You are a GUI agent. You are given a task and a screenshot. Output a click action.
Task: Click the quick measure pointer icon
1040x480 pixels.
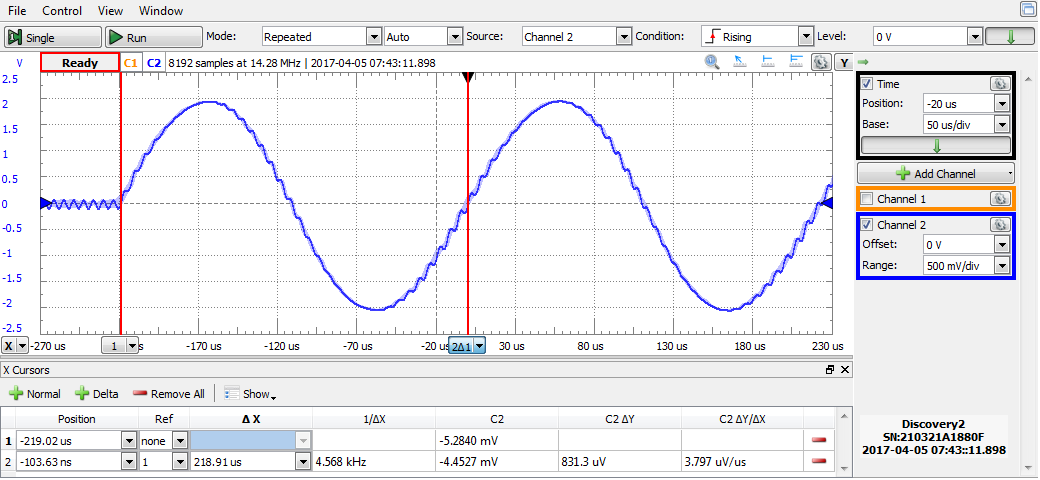coord(740,62)
